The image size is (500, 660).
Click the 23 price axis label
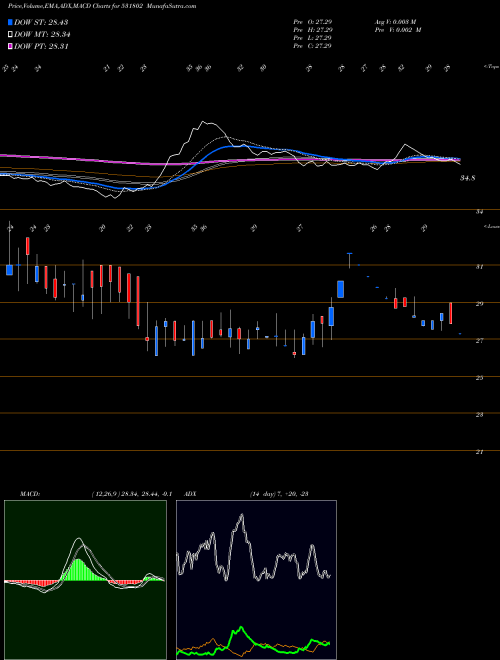click(479, 415)
